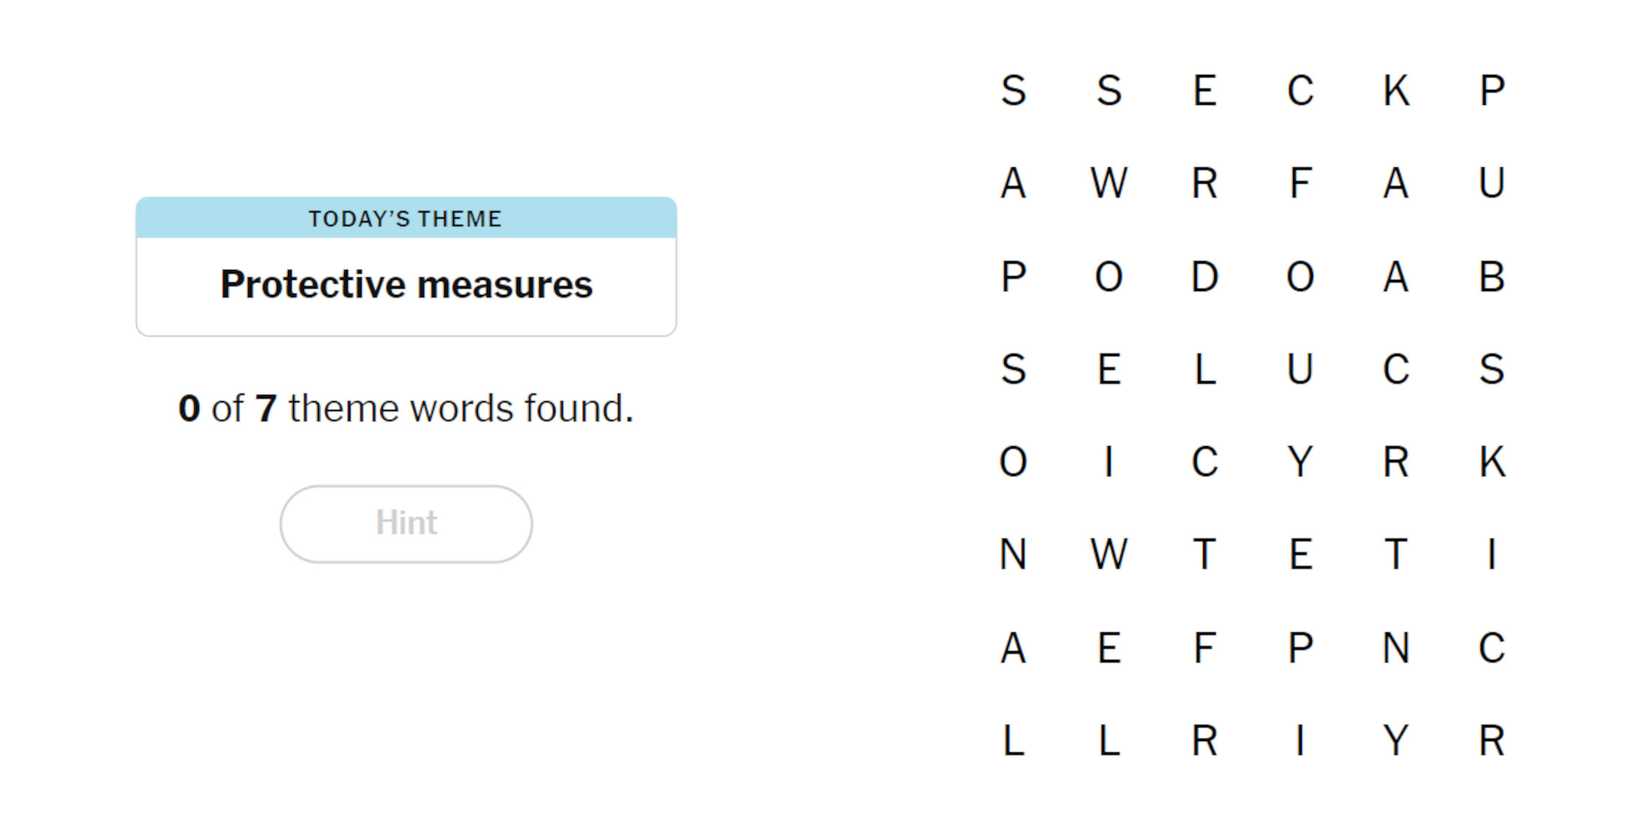
Task: Select the F between E and P
Action: click(1204, 648)
